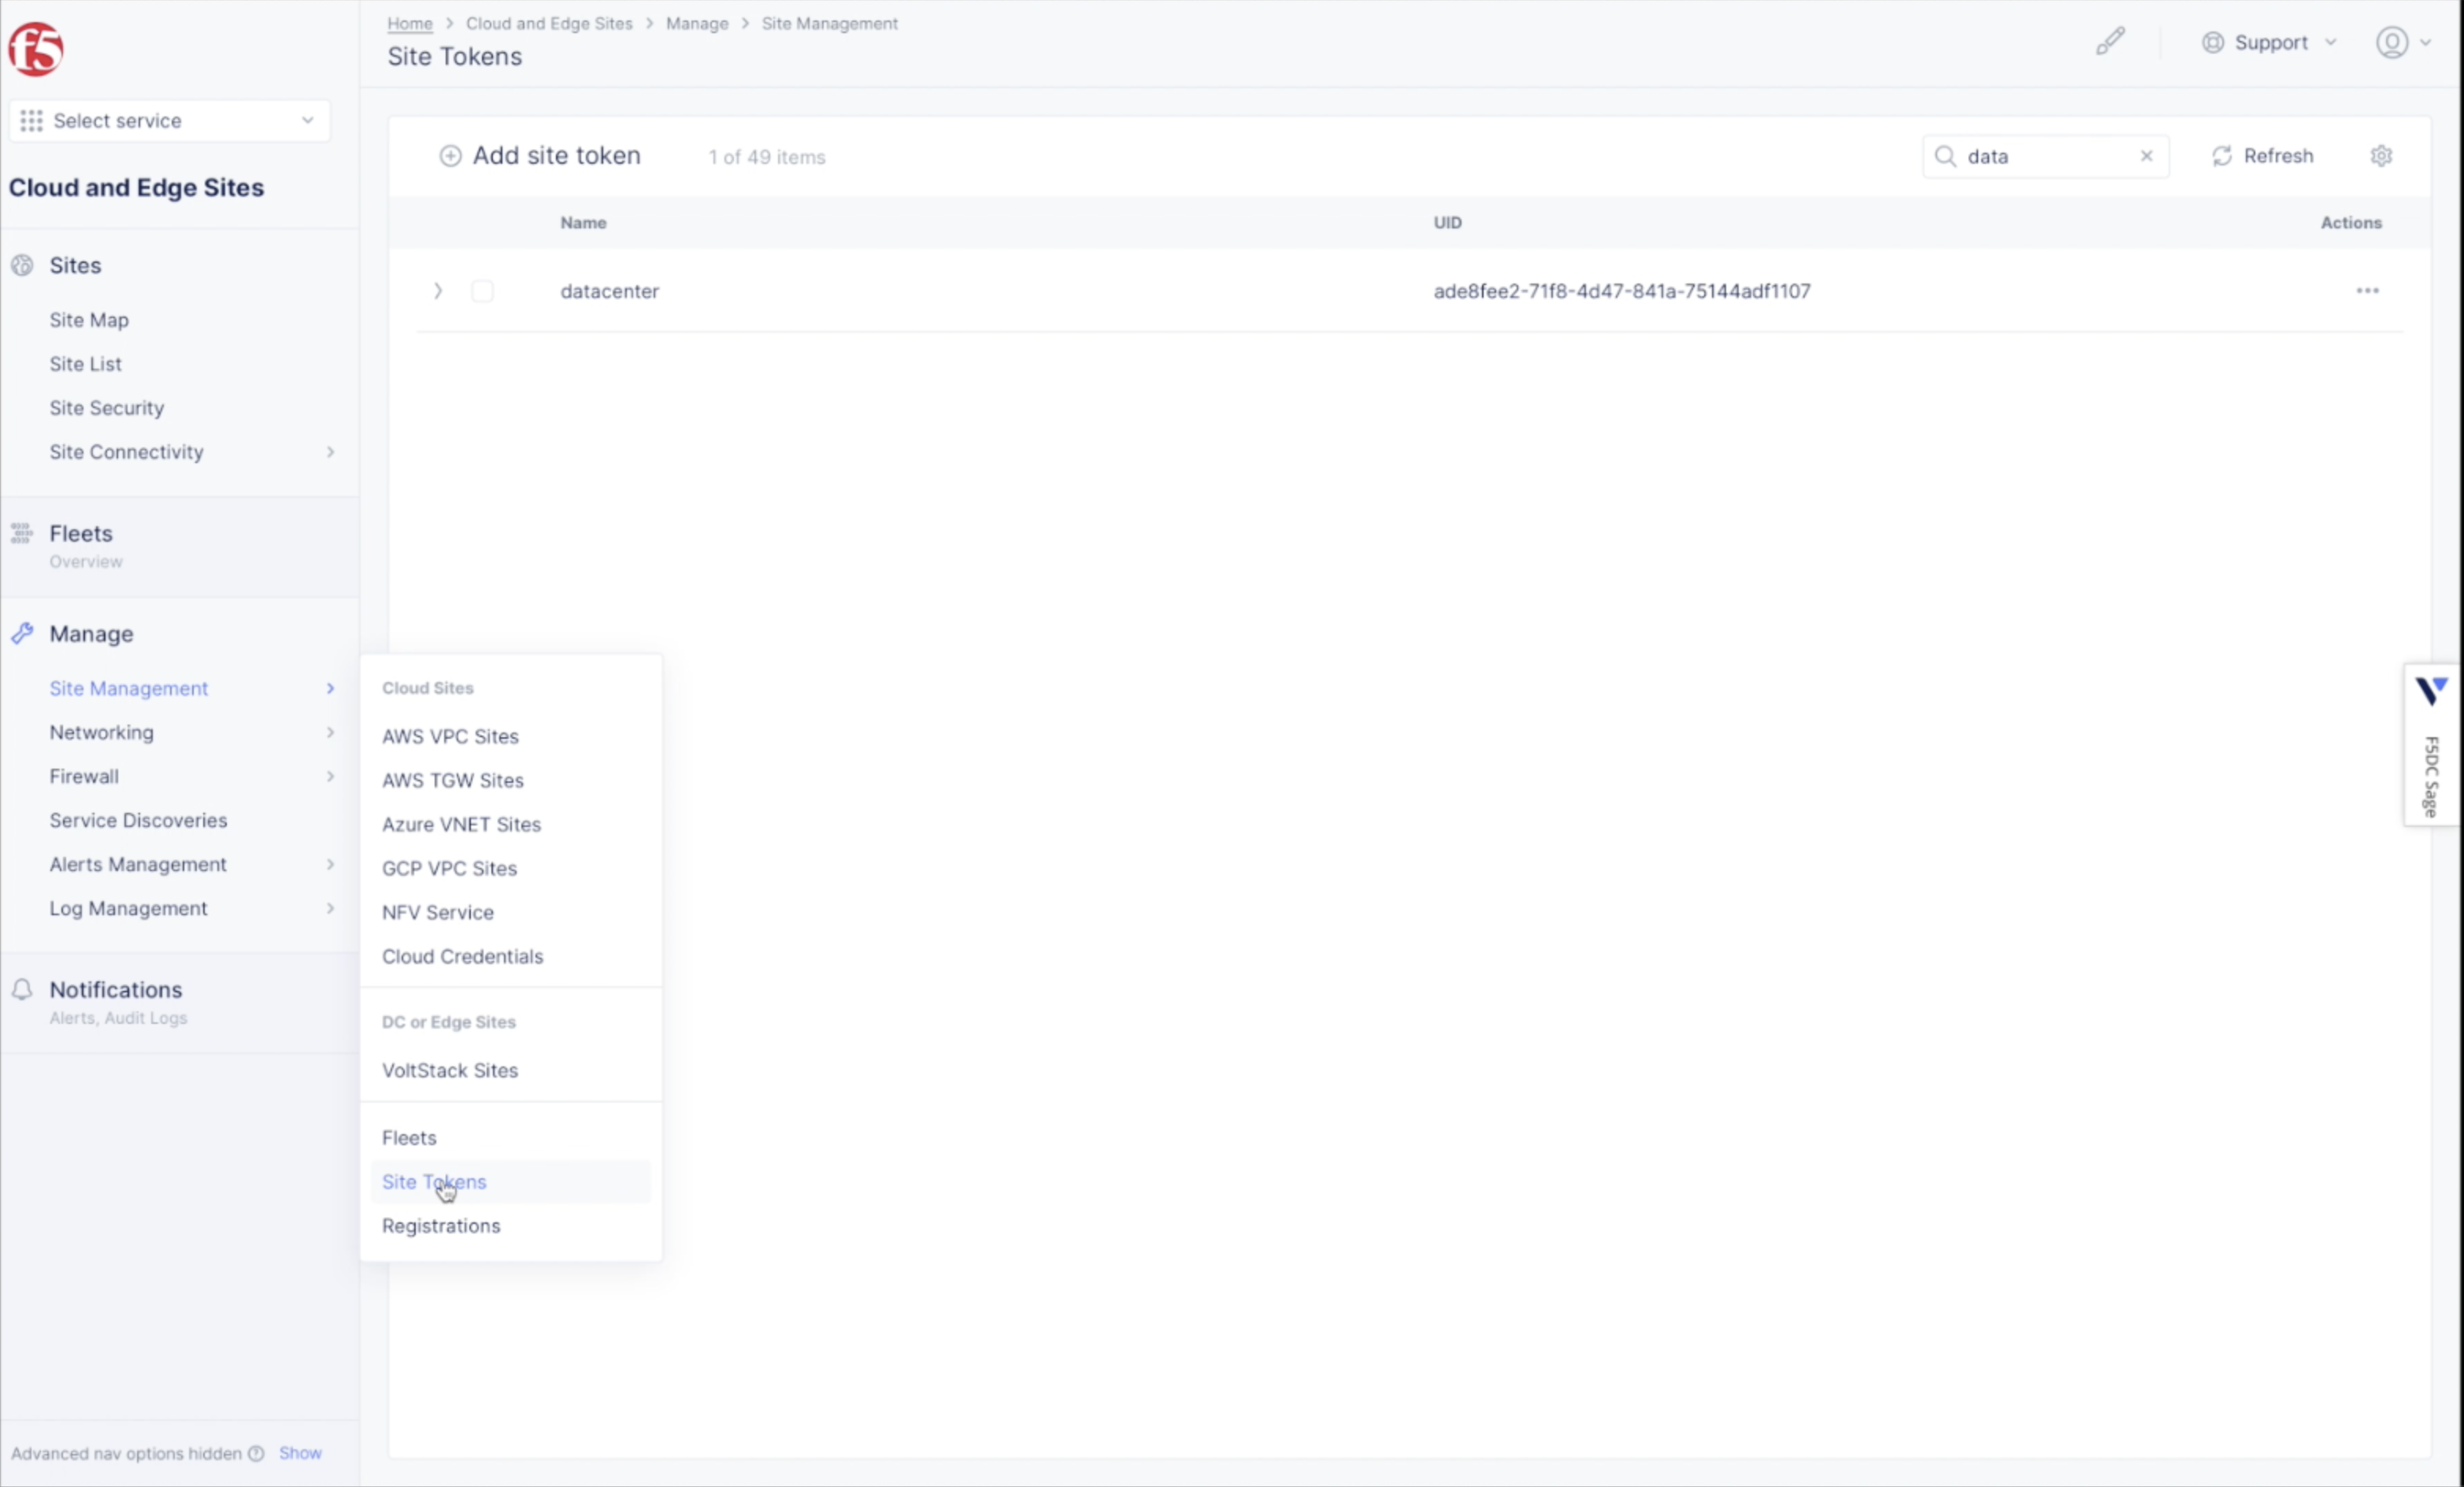The width and height of the screenshot is (2464, 1487).
Task: Clear the search with the X icon
Action: tap(2146, 156)
